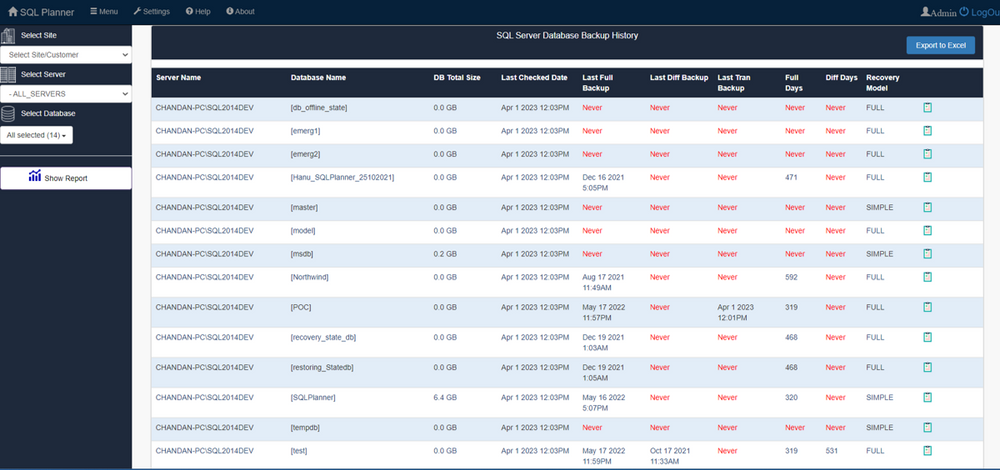Click the clipboard icon for msdb row
1000x470 pixels.
(x=927, y=253)
